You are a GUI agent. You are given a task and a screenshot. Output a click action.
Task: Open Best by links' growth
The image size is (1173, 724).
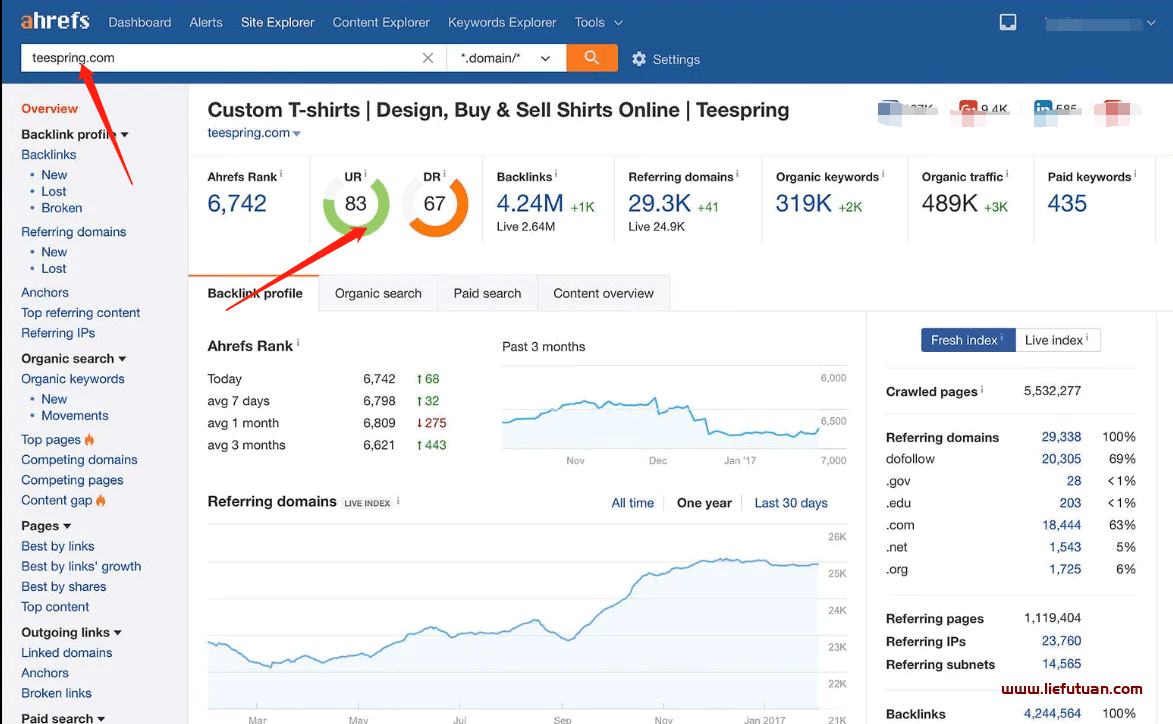[x=81, y=566]
